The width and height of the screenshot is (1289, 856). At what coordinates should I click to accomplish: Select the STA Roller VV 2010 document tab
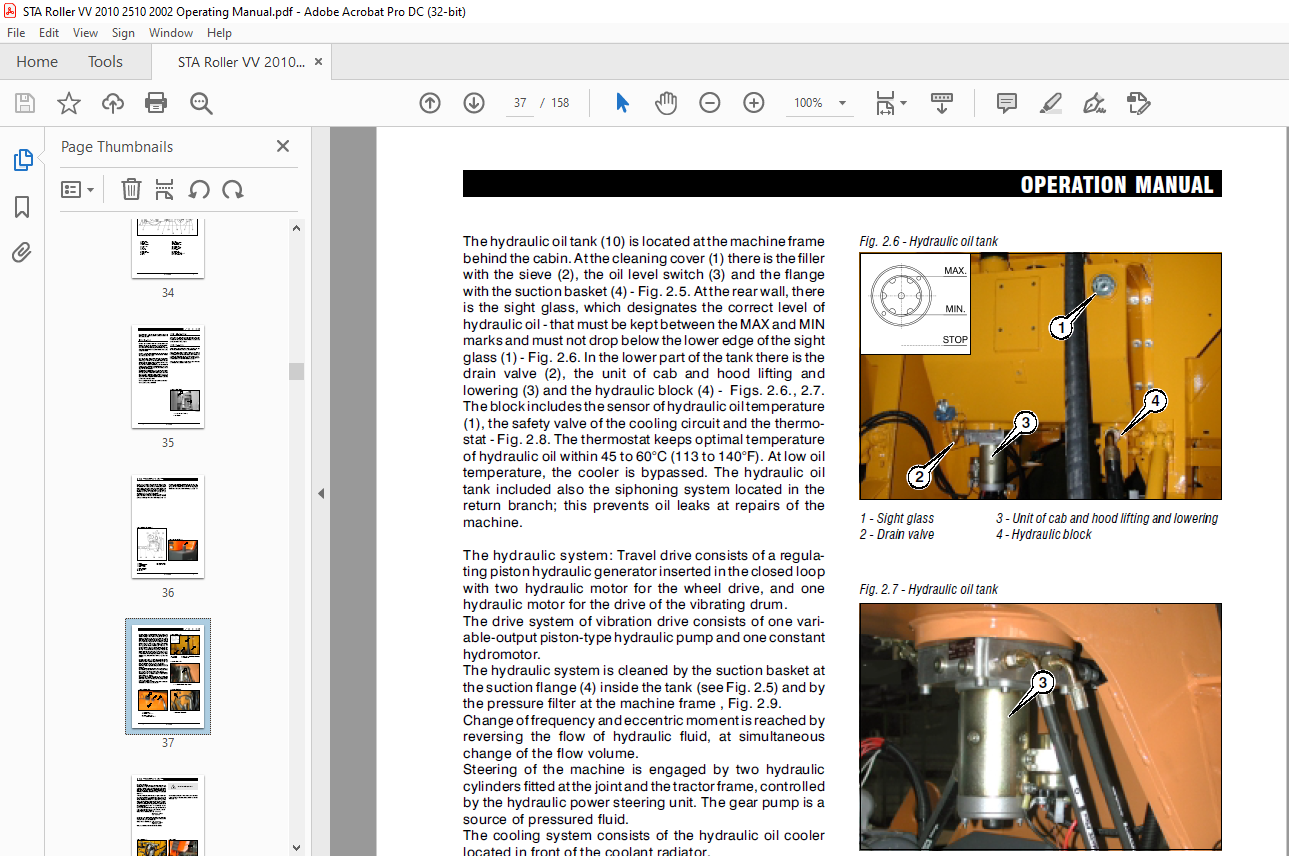(x=241, y=62)
